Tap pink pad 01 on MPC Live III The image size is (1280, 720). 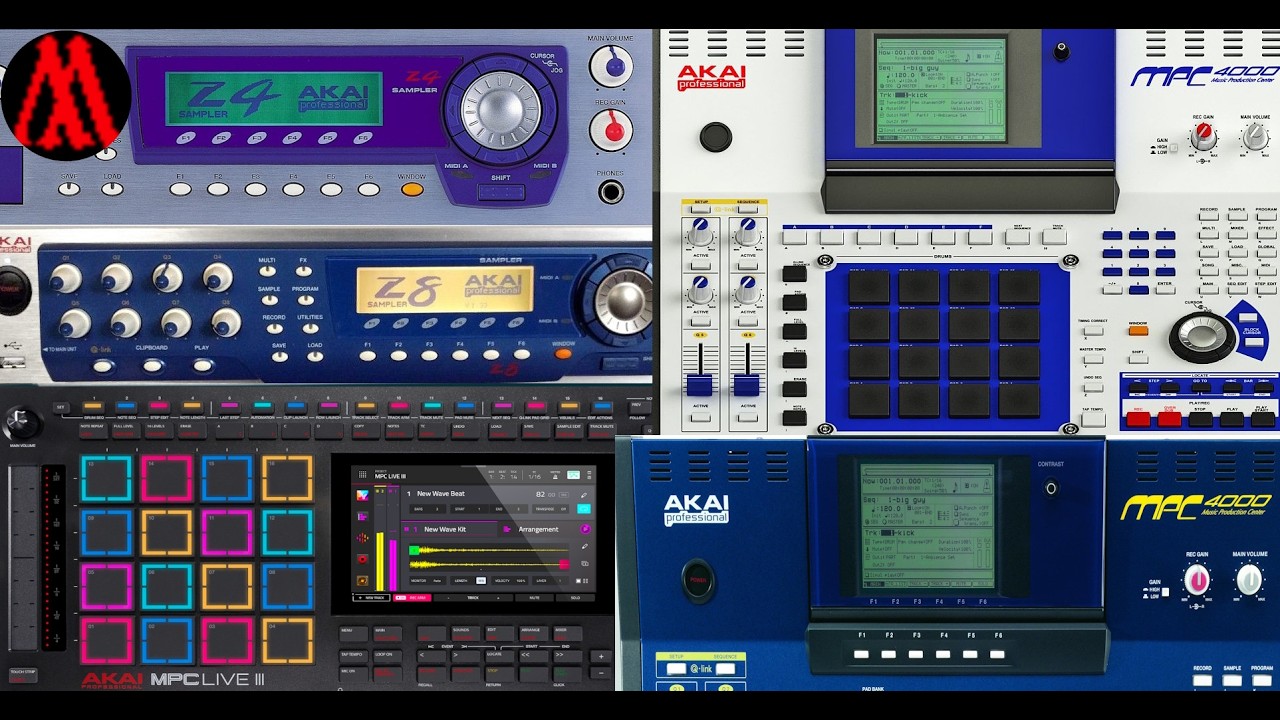pyautogui.click(x=105, y=642)
